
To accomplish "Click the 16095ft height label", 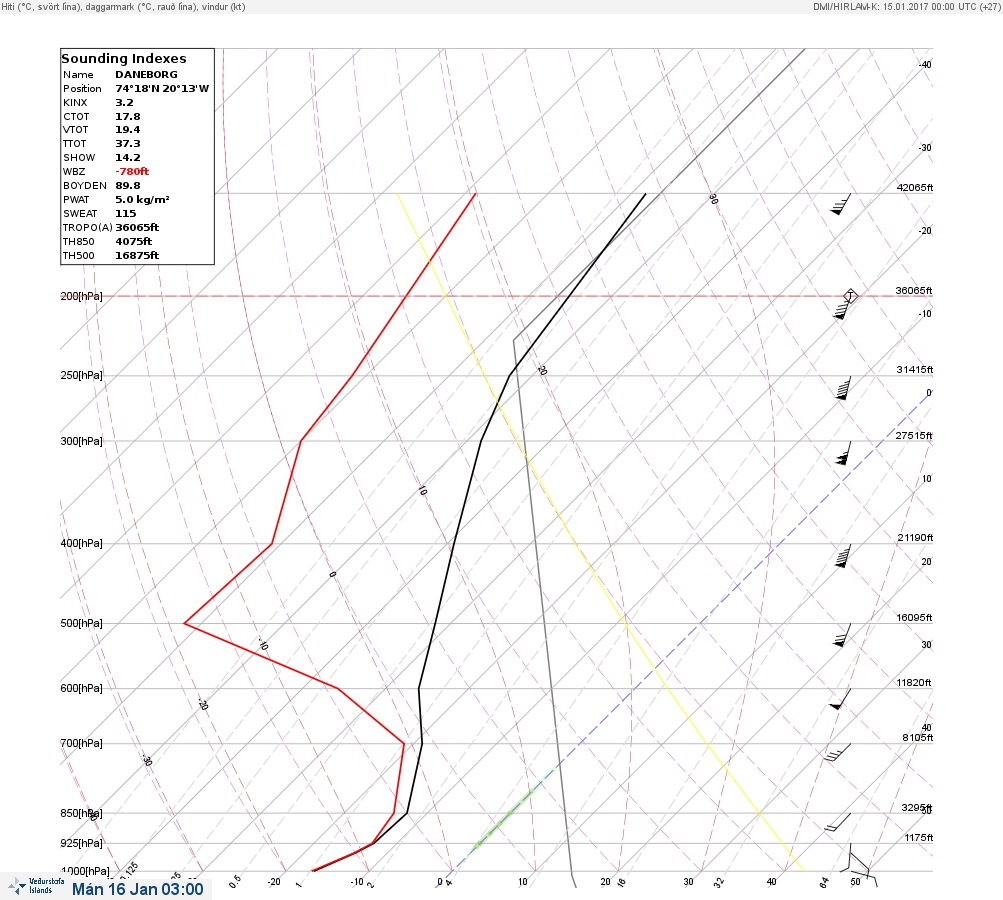I will (x=914, y=617).
